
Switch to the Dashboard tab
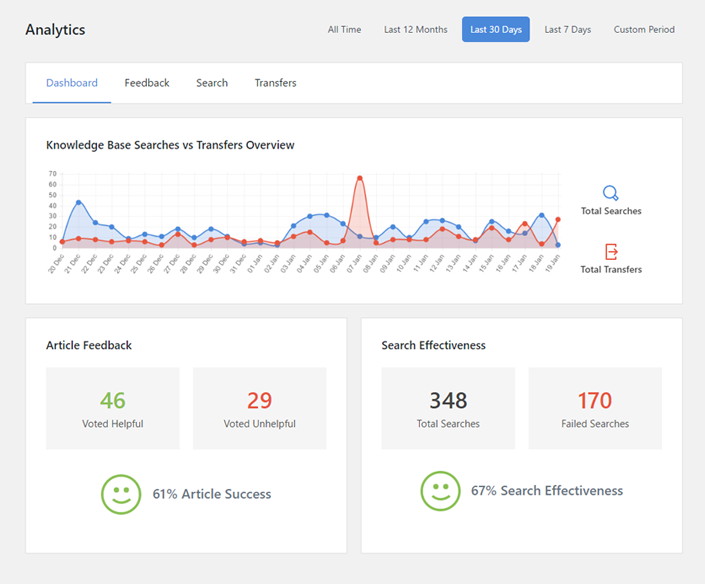pyautogui.click(x=72, y=83)
